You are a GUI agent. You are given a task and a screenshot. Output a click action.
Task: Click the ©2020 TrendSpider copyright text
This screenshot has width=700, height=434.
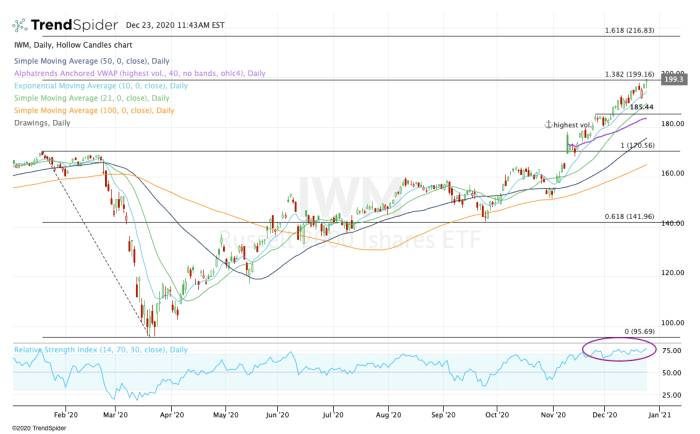(39, 428)
